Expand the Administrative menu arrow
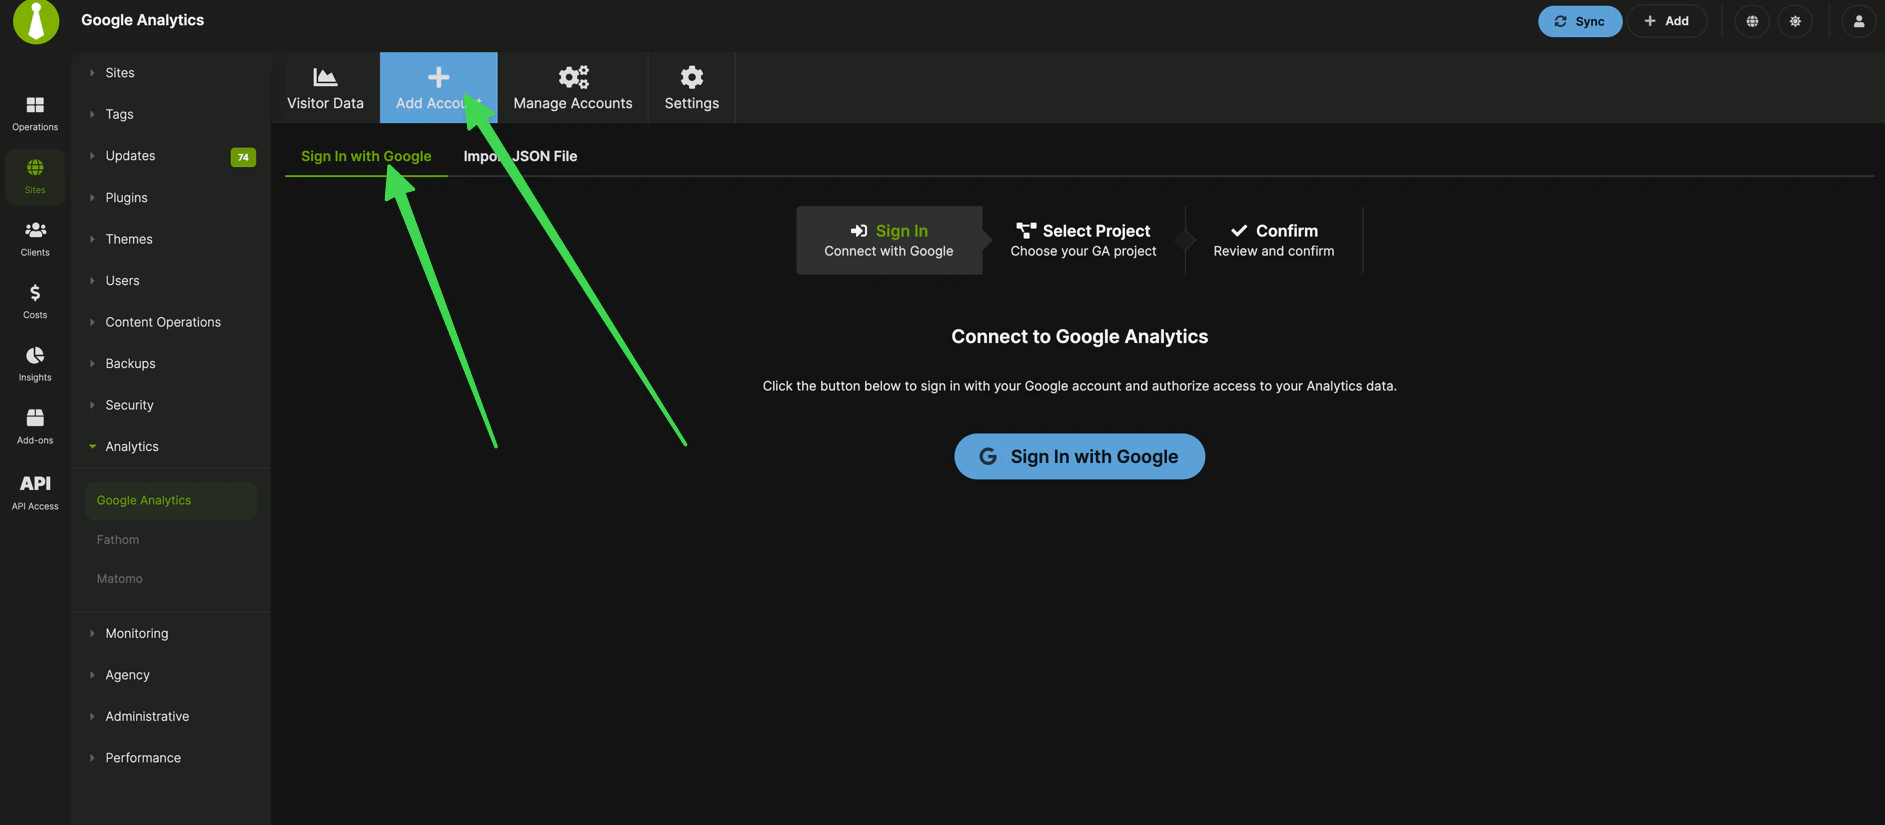 click(x=92, y=717)
